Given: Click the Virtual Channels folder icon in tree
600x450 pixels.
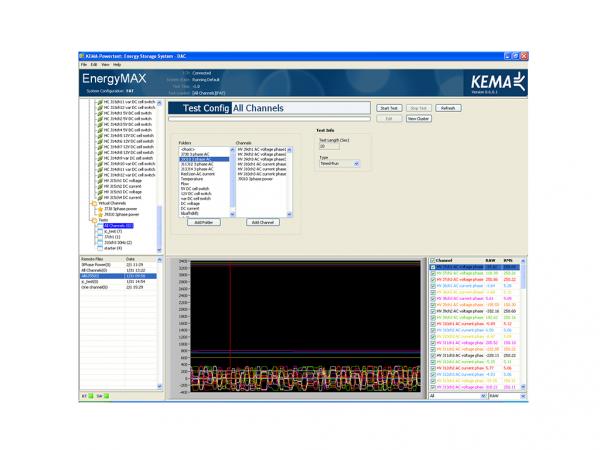Looking at the screenshot, I should [x=95, y=203].
